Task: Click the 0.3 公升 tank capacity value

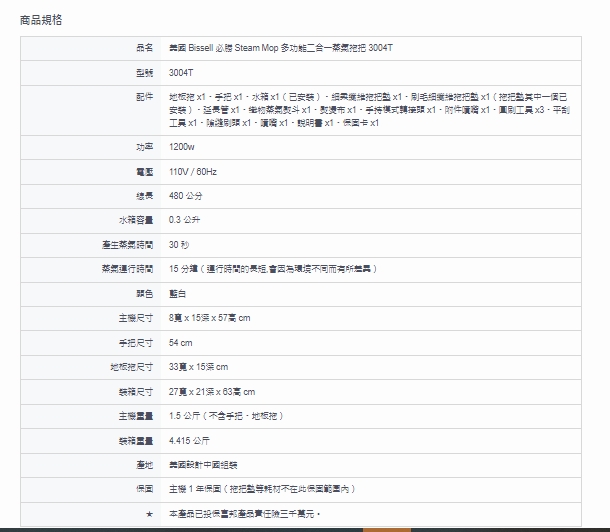Action: (x=184, y=220)
